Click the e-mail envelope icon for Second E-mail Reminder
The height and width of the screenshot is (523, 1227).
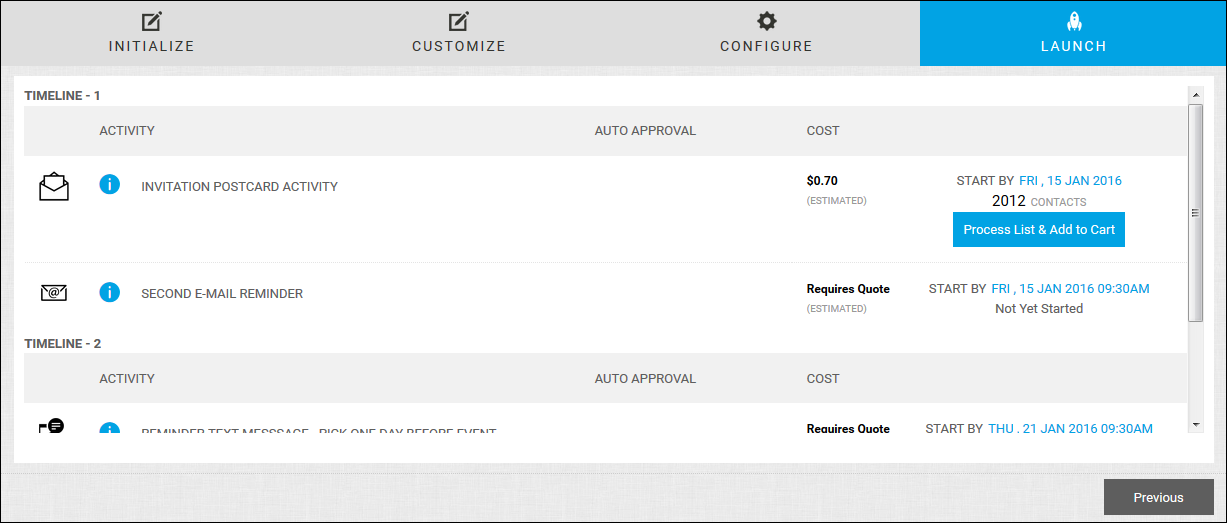(54, 293)
